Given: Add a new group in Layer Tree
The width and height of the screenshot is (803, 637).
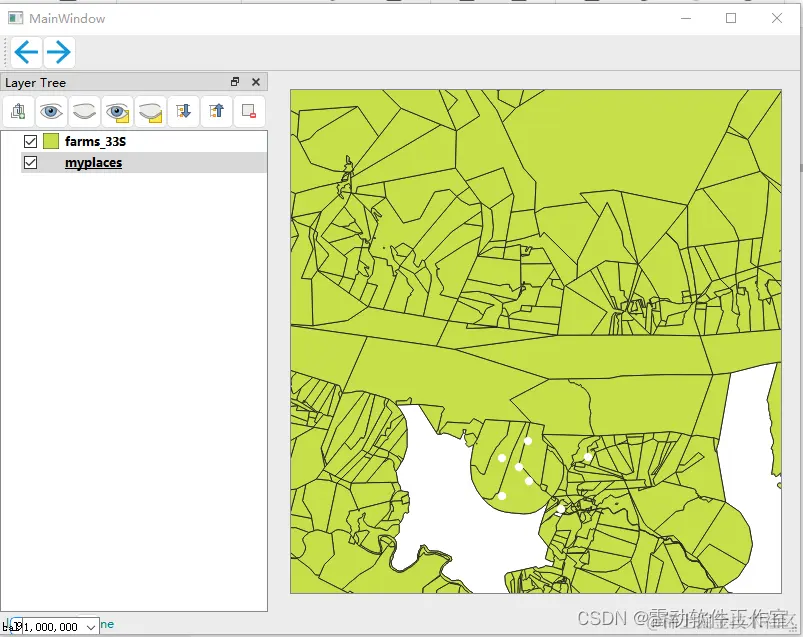Looking at the screenshot, I should point(18,111).
